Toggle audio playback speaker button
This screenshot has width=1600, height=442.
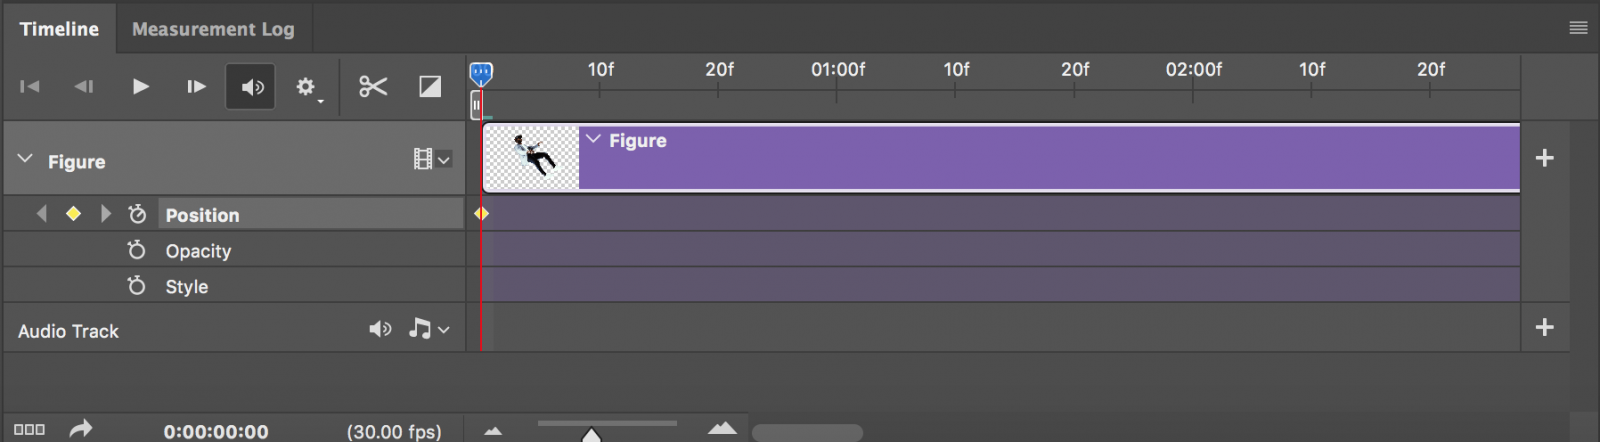[x=251, y=87]
